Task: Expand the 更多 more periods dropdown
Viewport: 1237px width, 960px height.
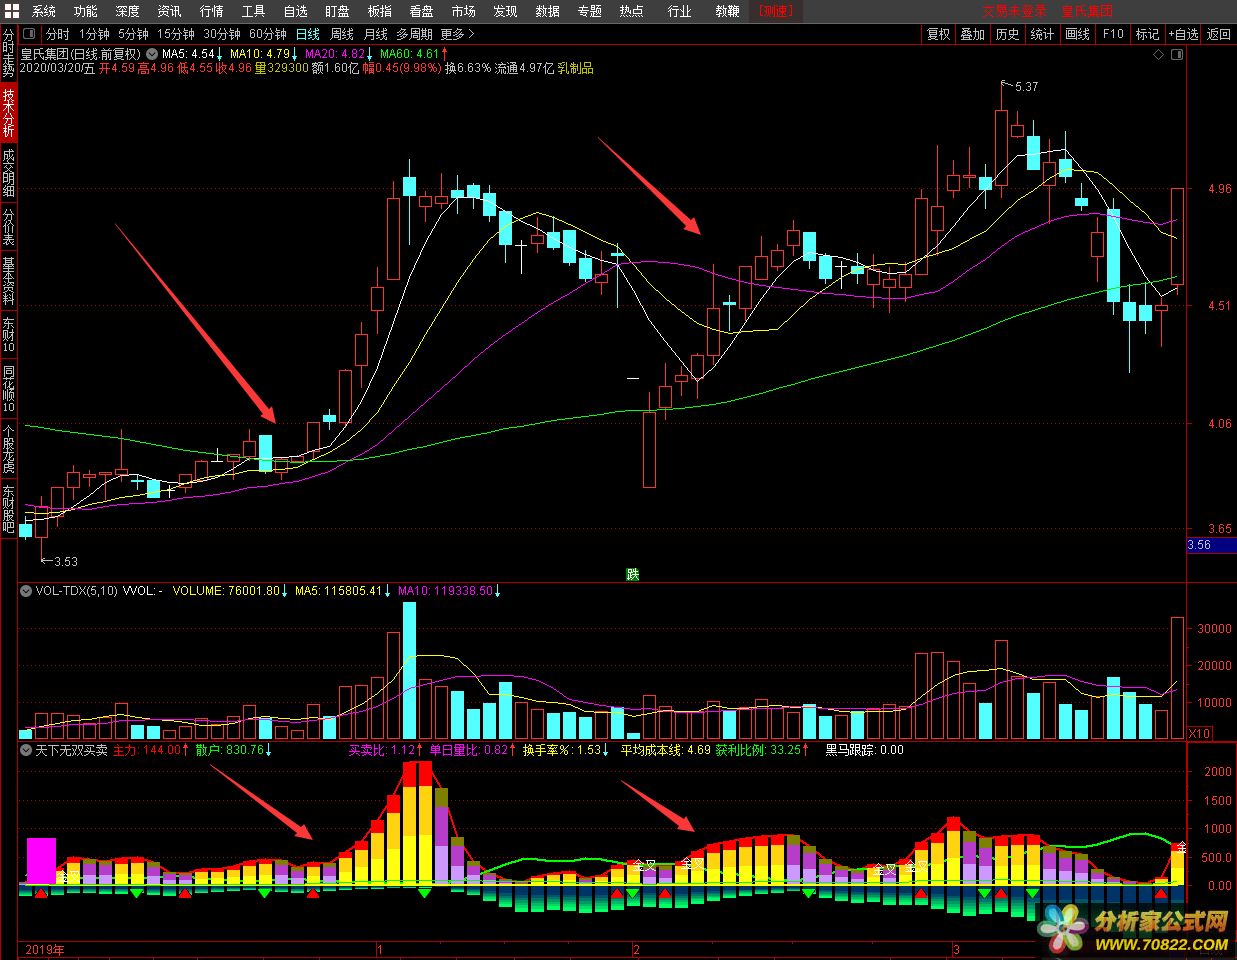Action: 458,34
